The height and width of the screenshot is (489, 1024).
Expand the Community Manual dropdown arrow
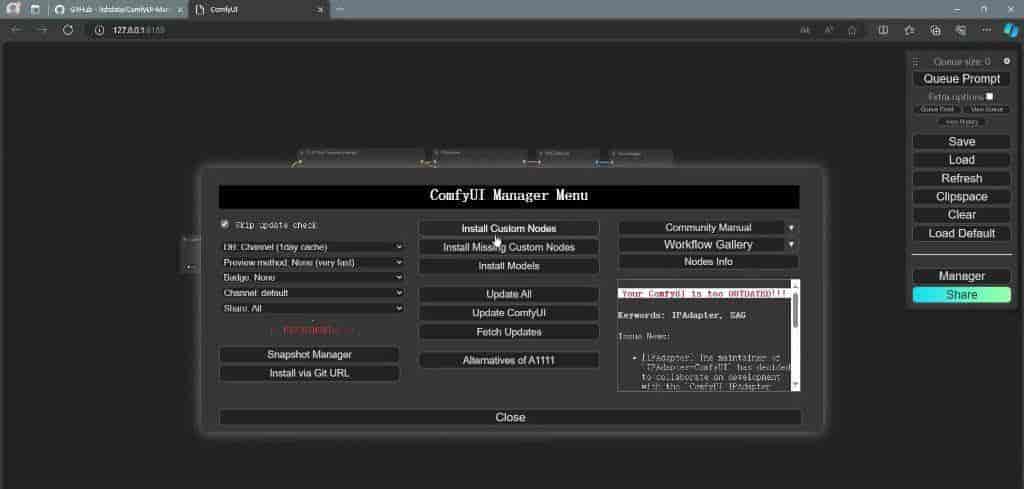coord(792,228)
